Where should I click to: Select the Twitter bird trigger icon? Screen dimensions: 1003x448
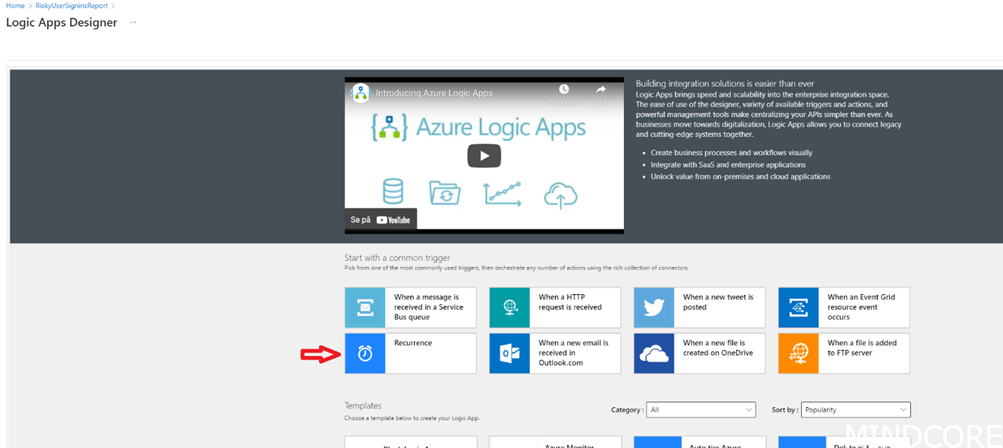(654, 308)
